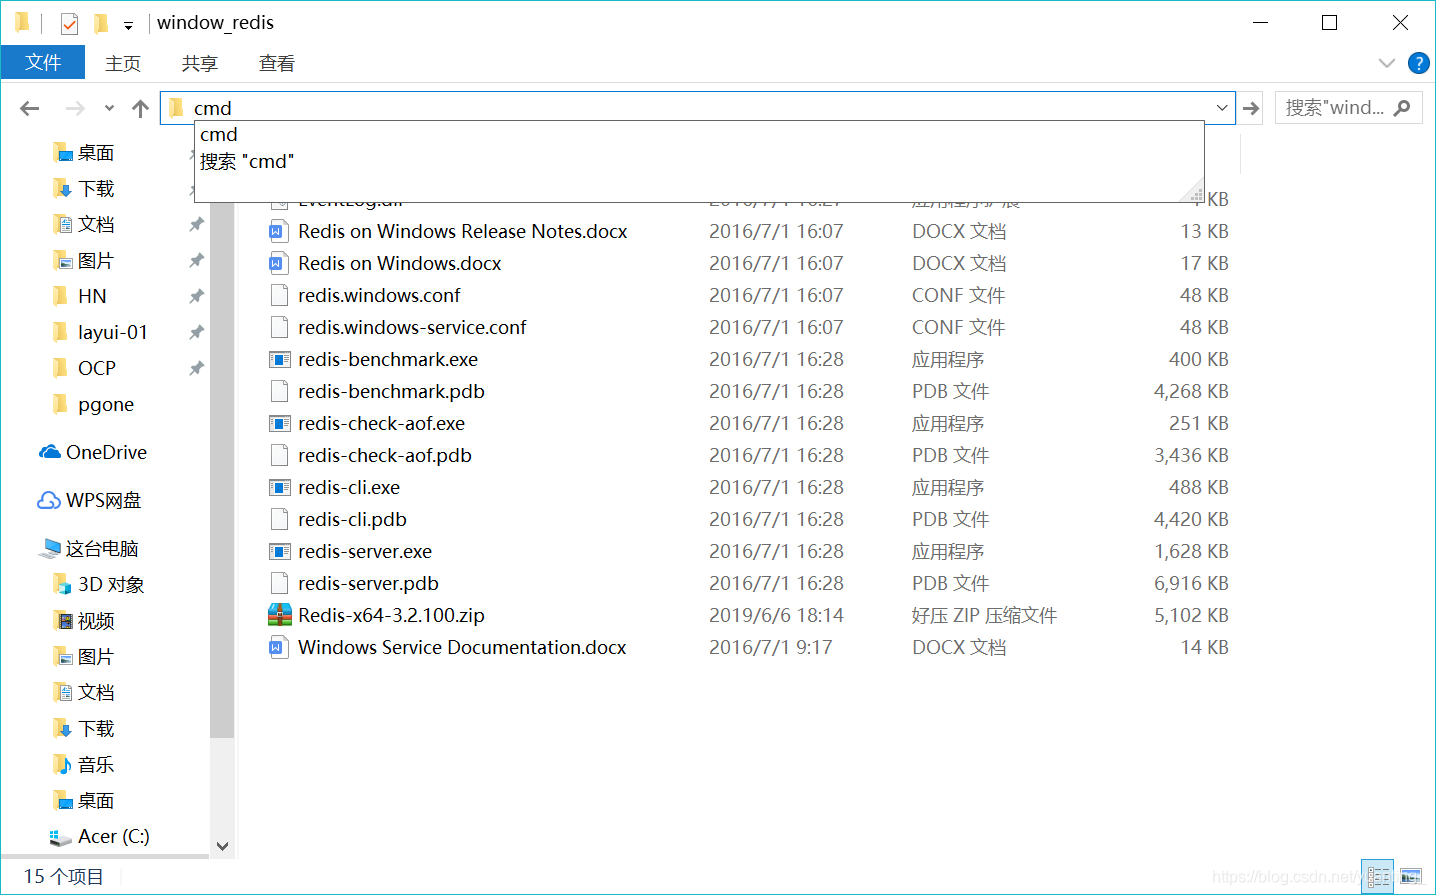Click the 3D 对象 folder icon
Image resolution: width=1436 pixels, height=895 pixels.
coord(62,584)
